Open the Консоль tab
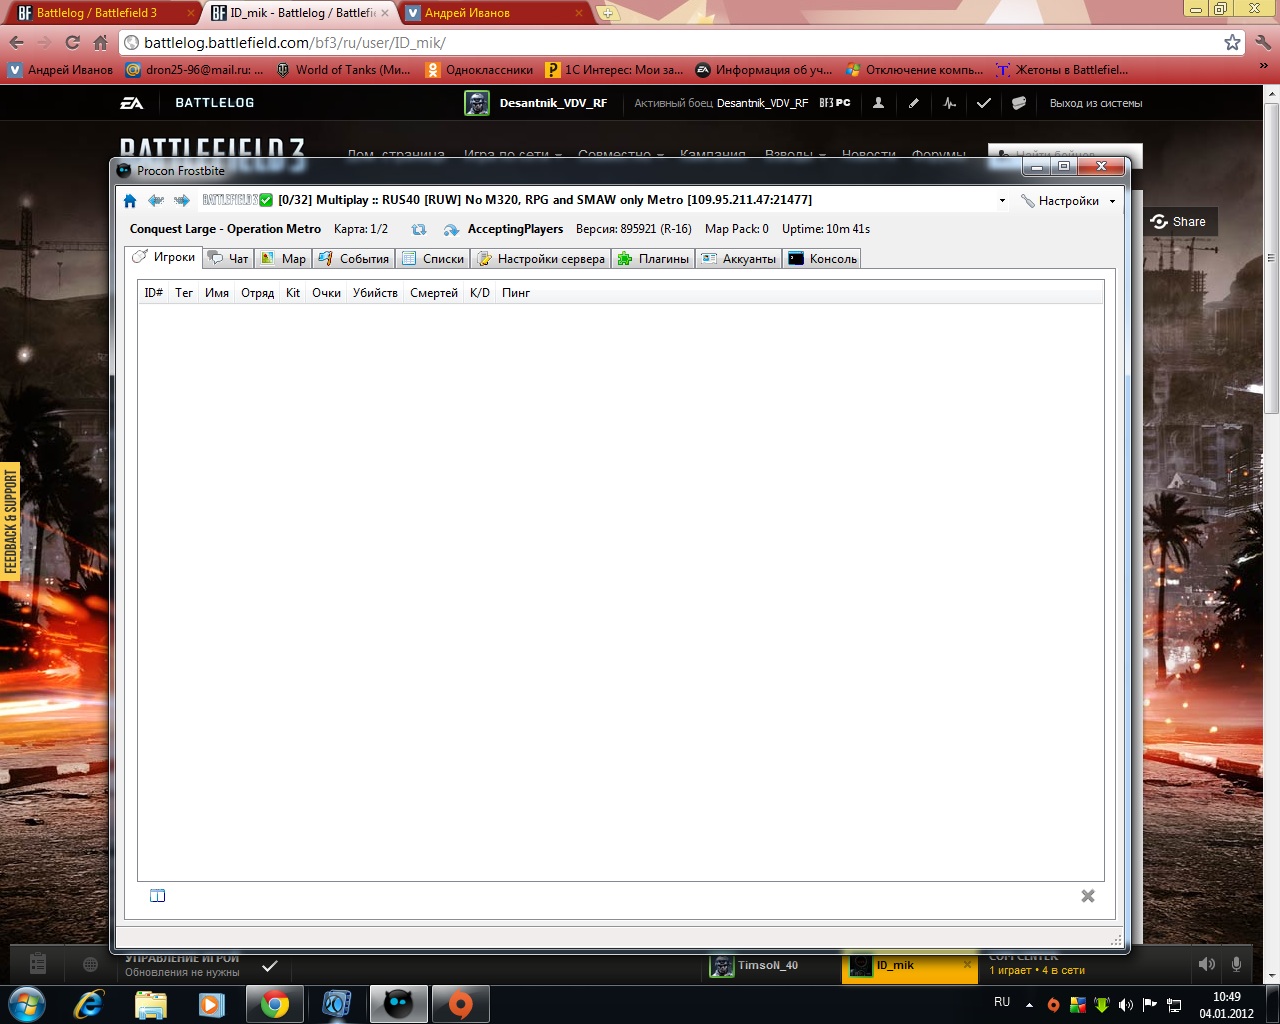 click(822, 258)
